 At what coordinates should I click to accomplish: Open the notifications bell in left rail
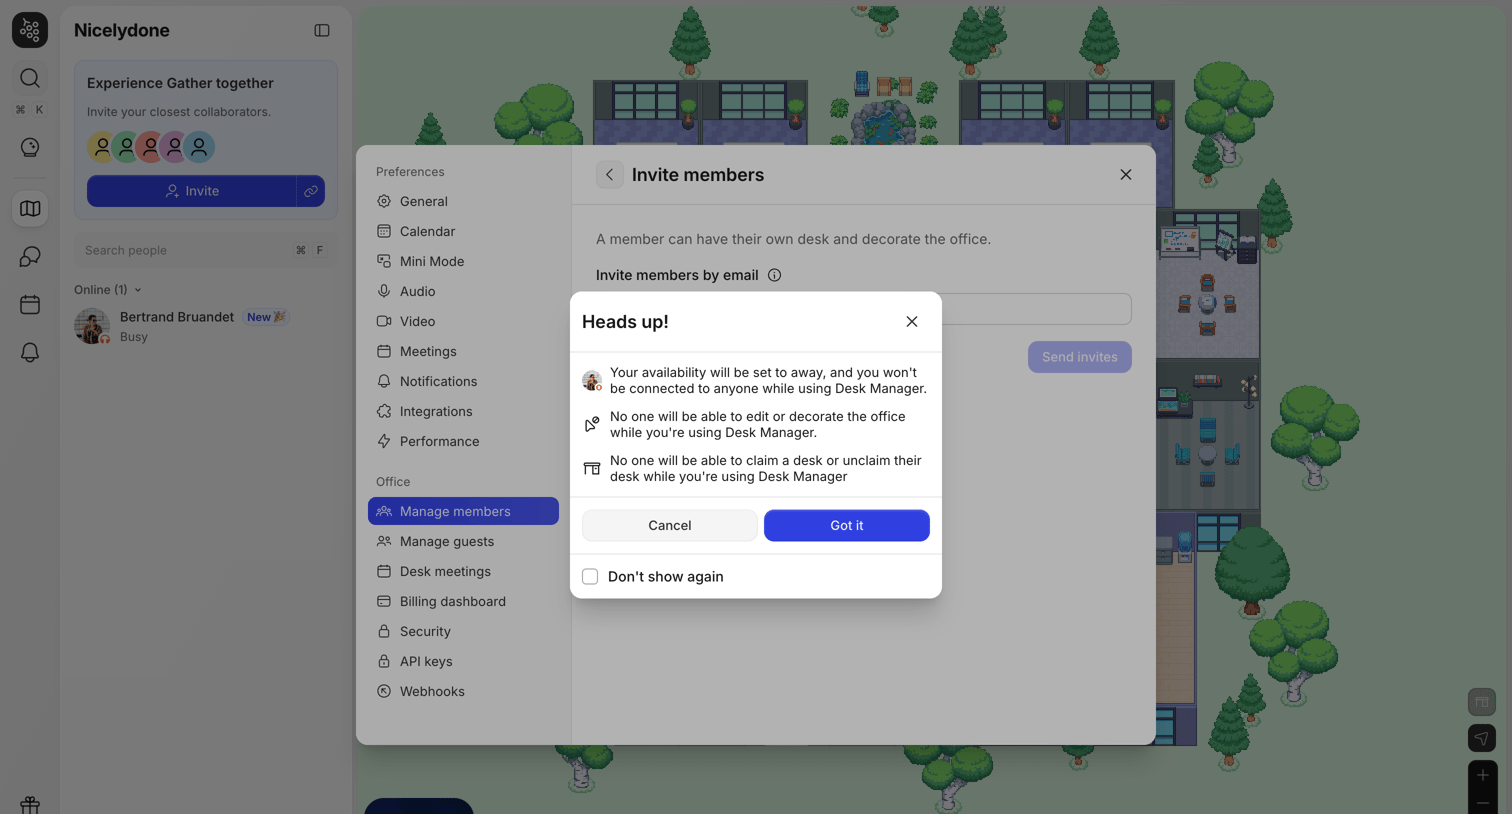(30, 352)
